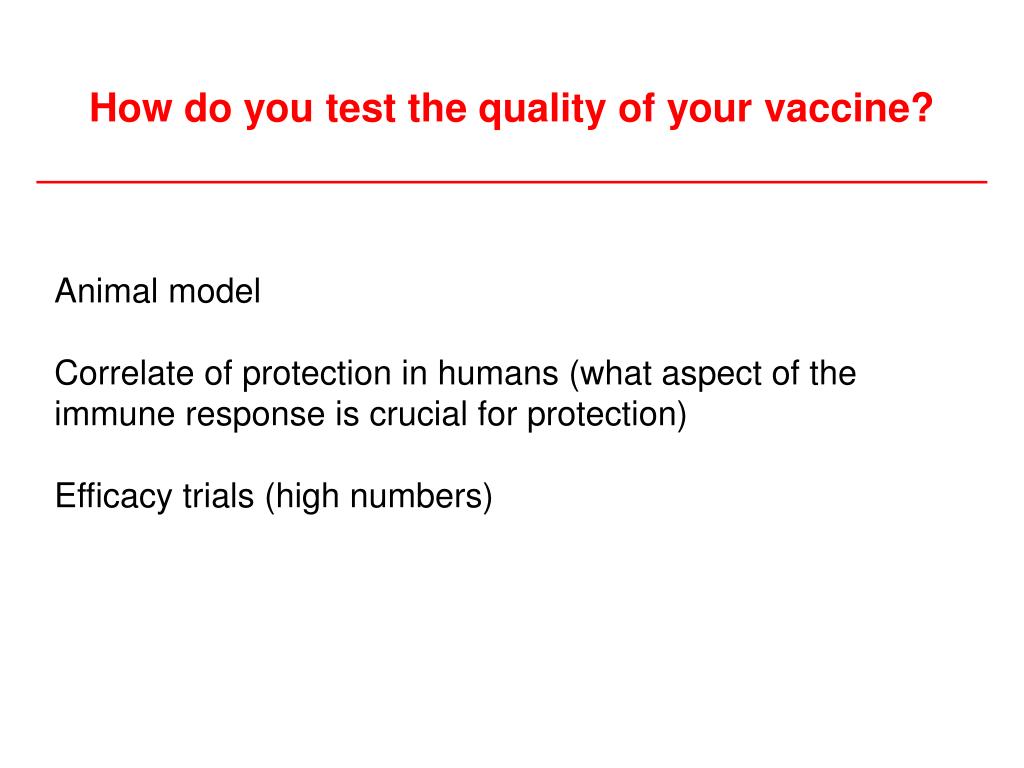1024x768 pixels.
Task: Click the word "crucial" in the body text
Action: [418, 414]
